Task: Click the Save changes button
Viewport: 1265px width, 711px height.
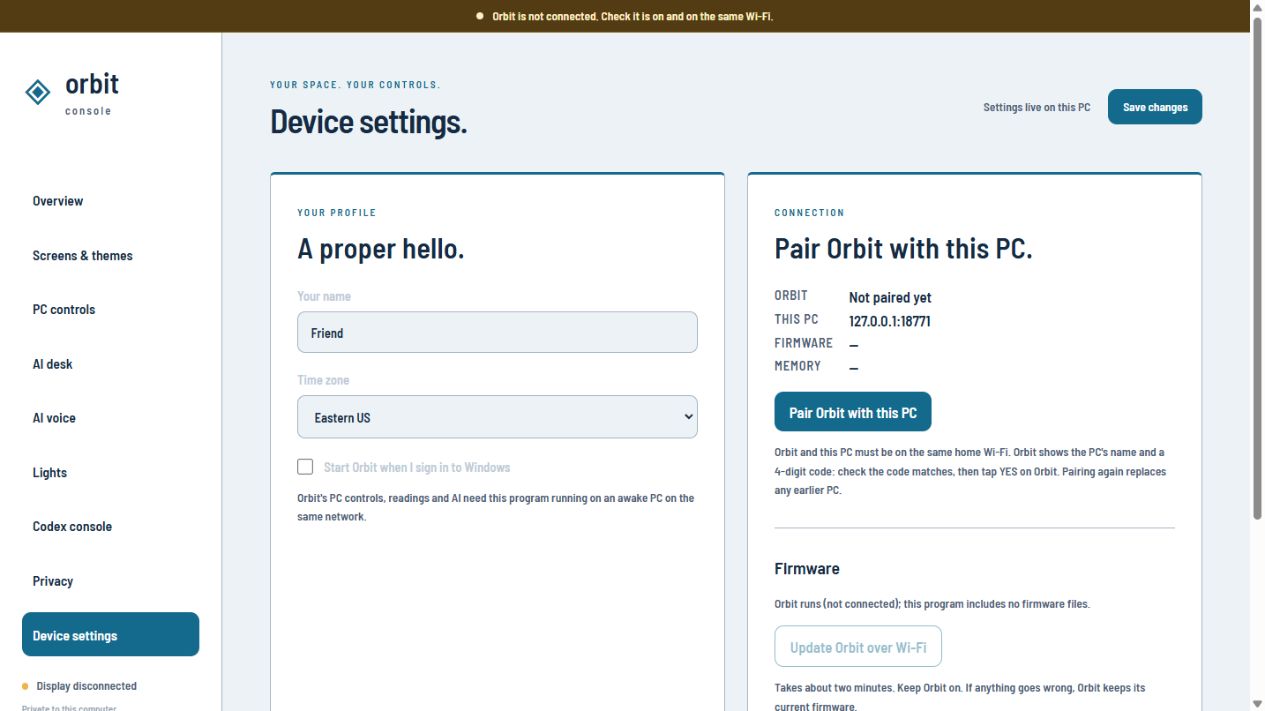Action: (1155, 107)
